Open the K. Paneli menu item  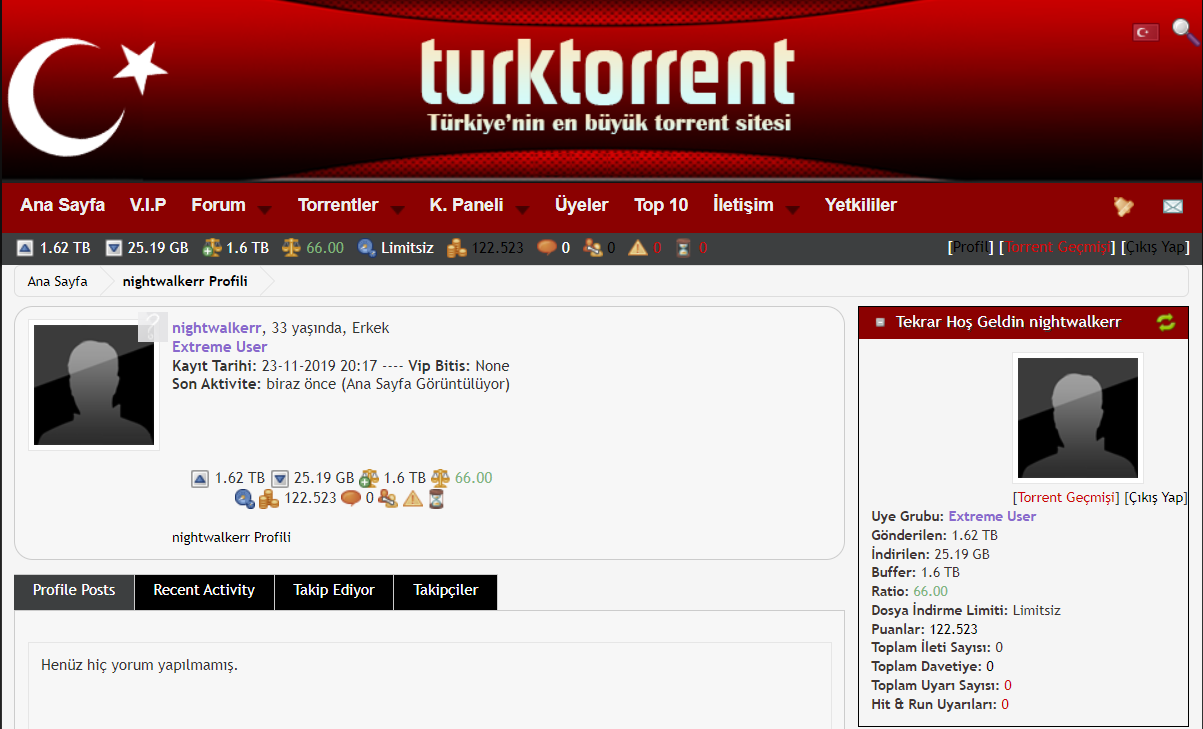466,205
